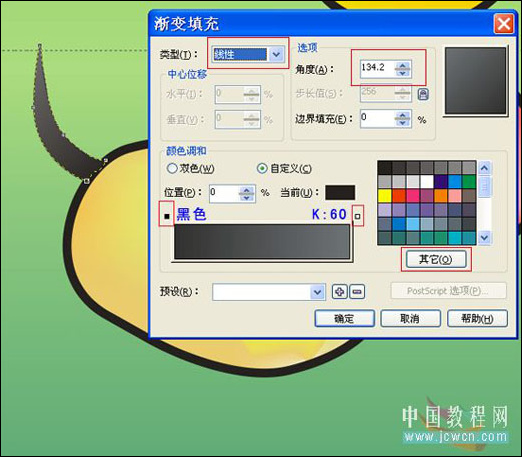Screen dimensions: 522x457
Task: Increase 位置 position with up arrow
Action: pyautogui.click(x=247, y=190)
